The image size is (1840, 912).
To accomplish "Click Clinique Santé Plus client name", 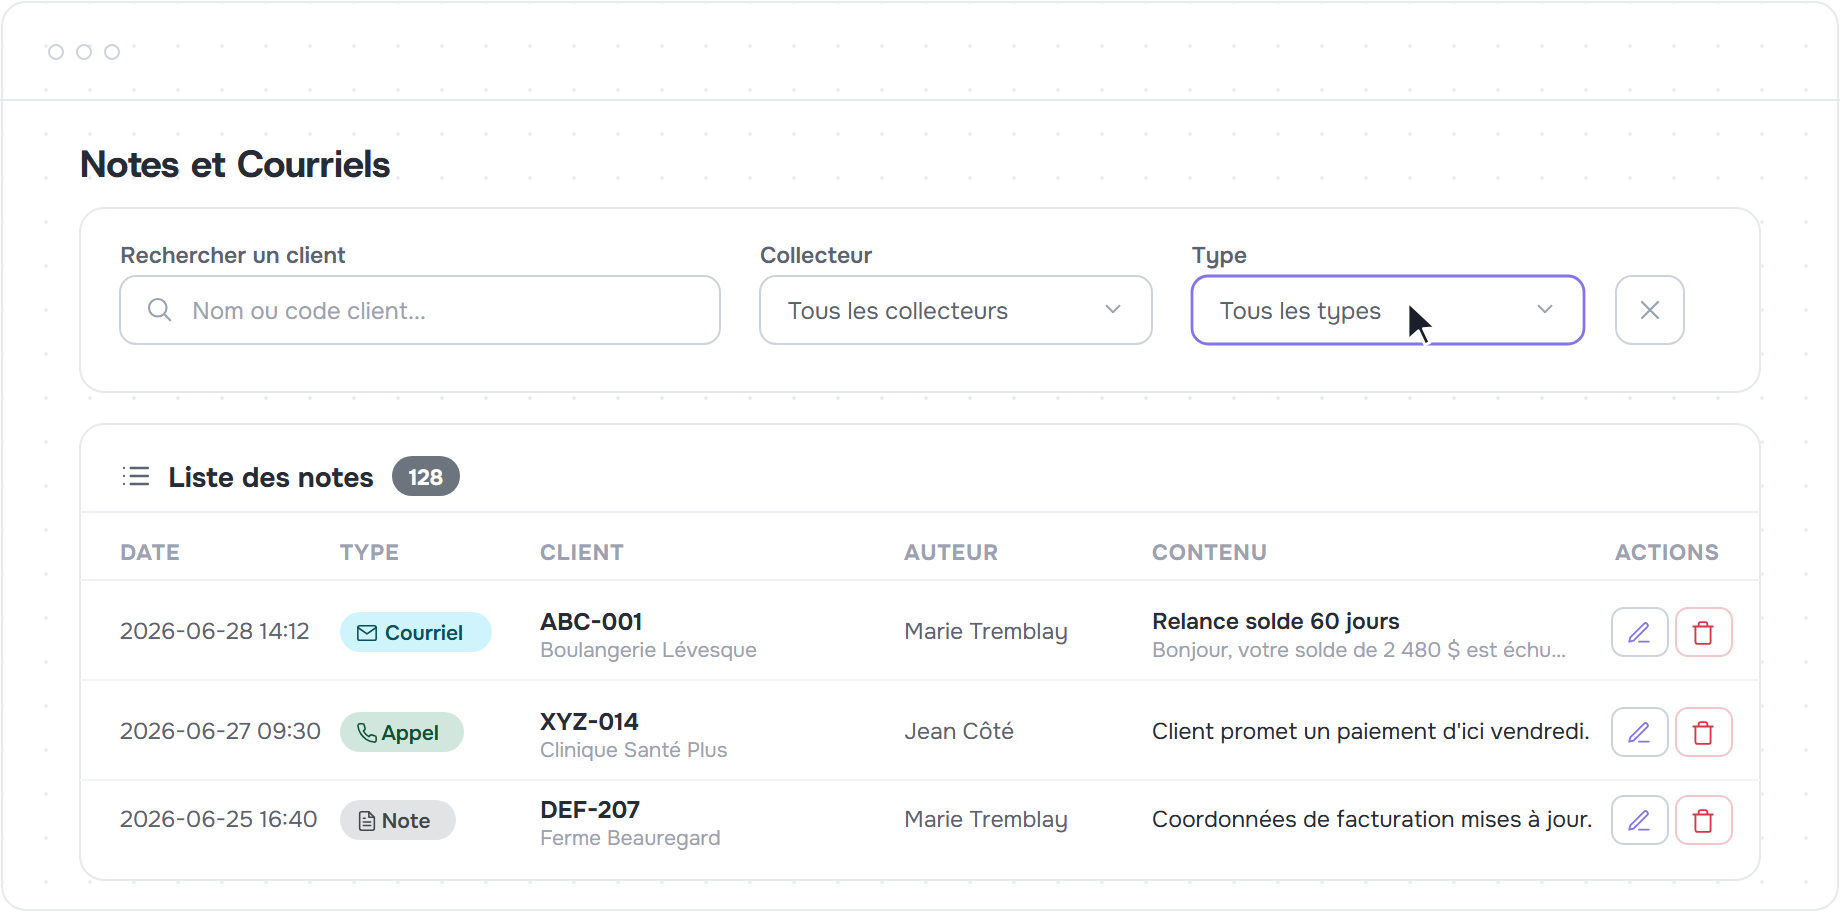I will point(634,750).
